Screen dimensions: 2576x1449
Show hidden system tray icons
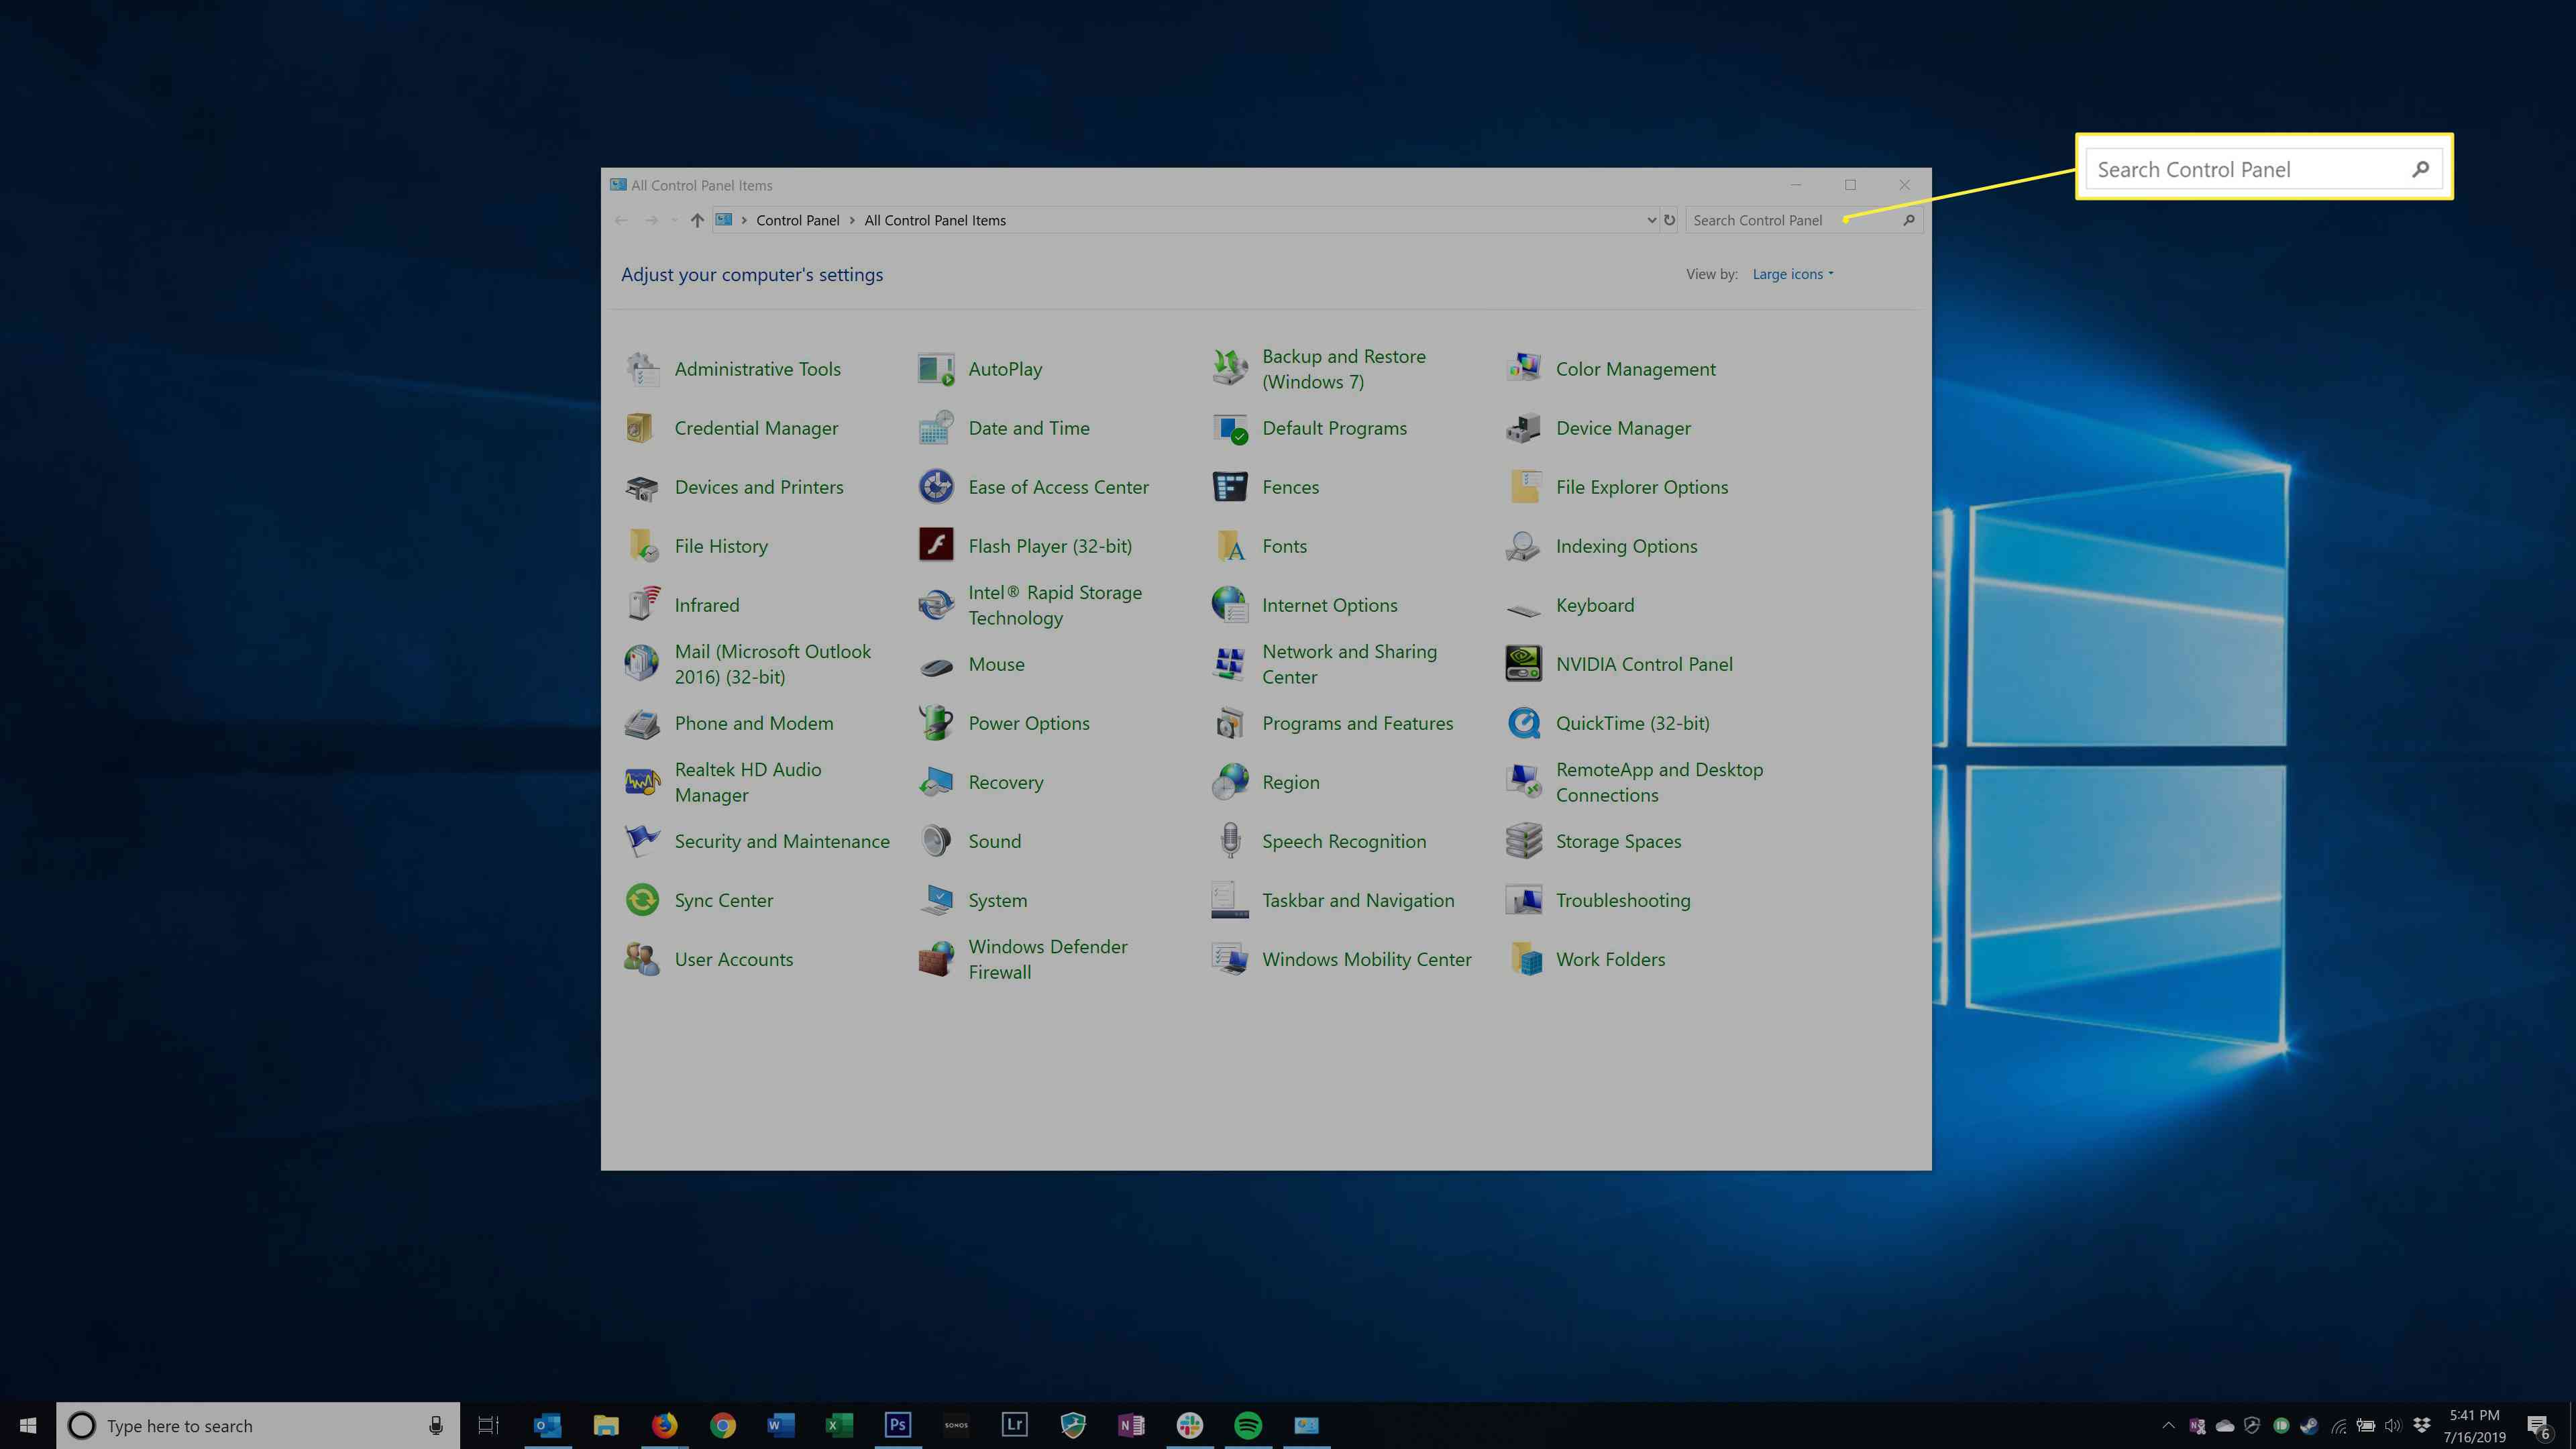click(2168, 1426)
